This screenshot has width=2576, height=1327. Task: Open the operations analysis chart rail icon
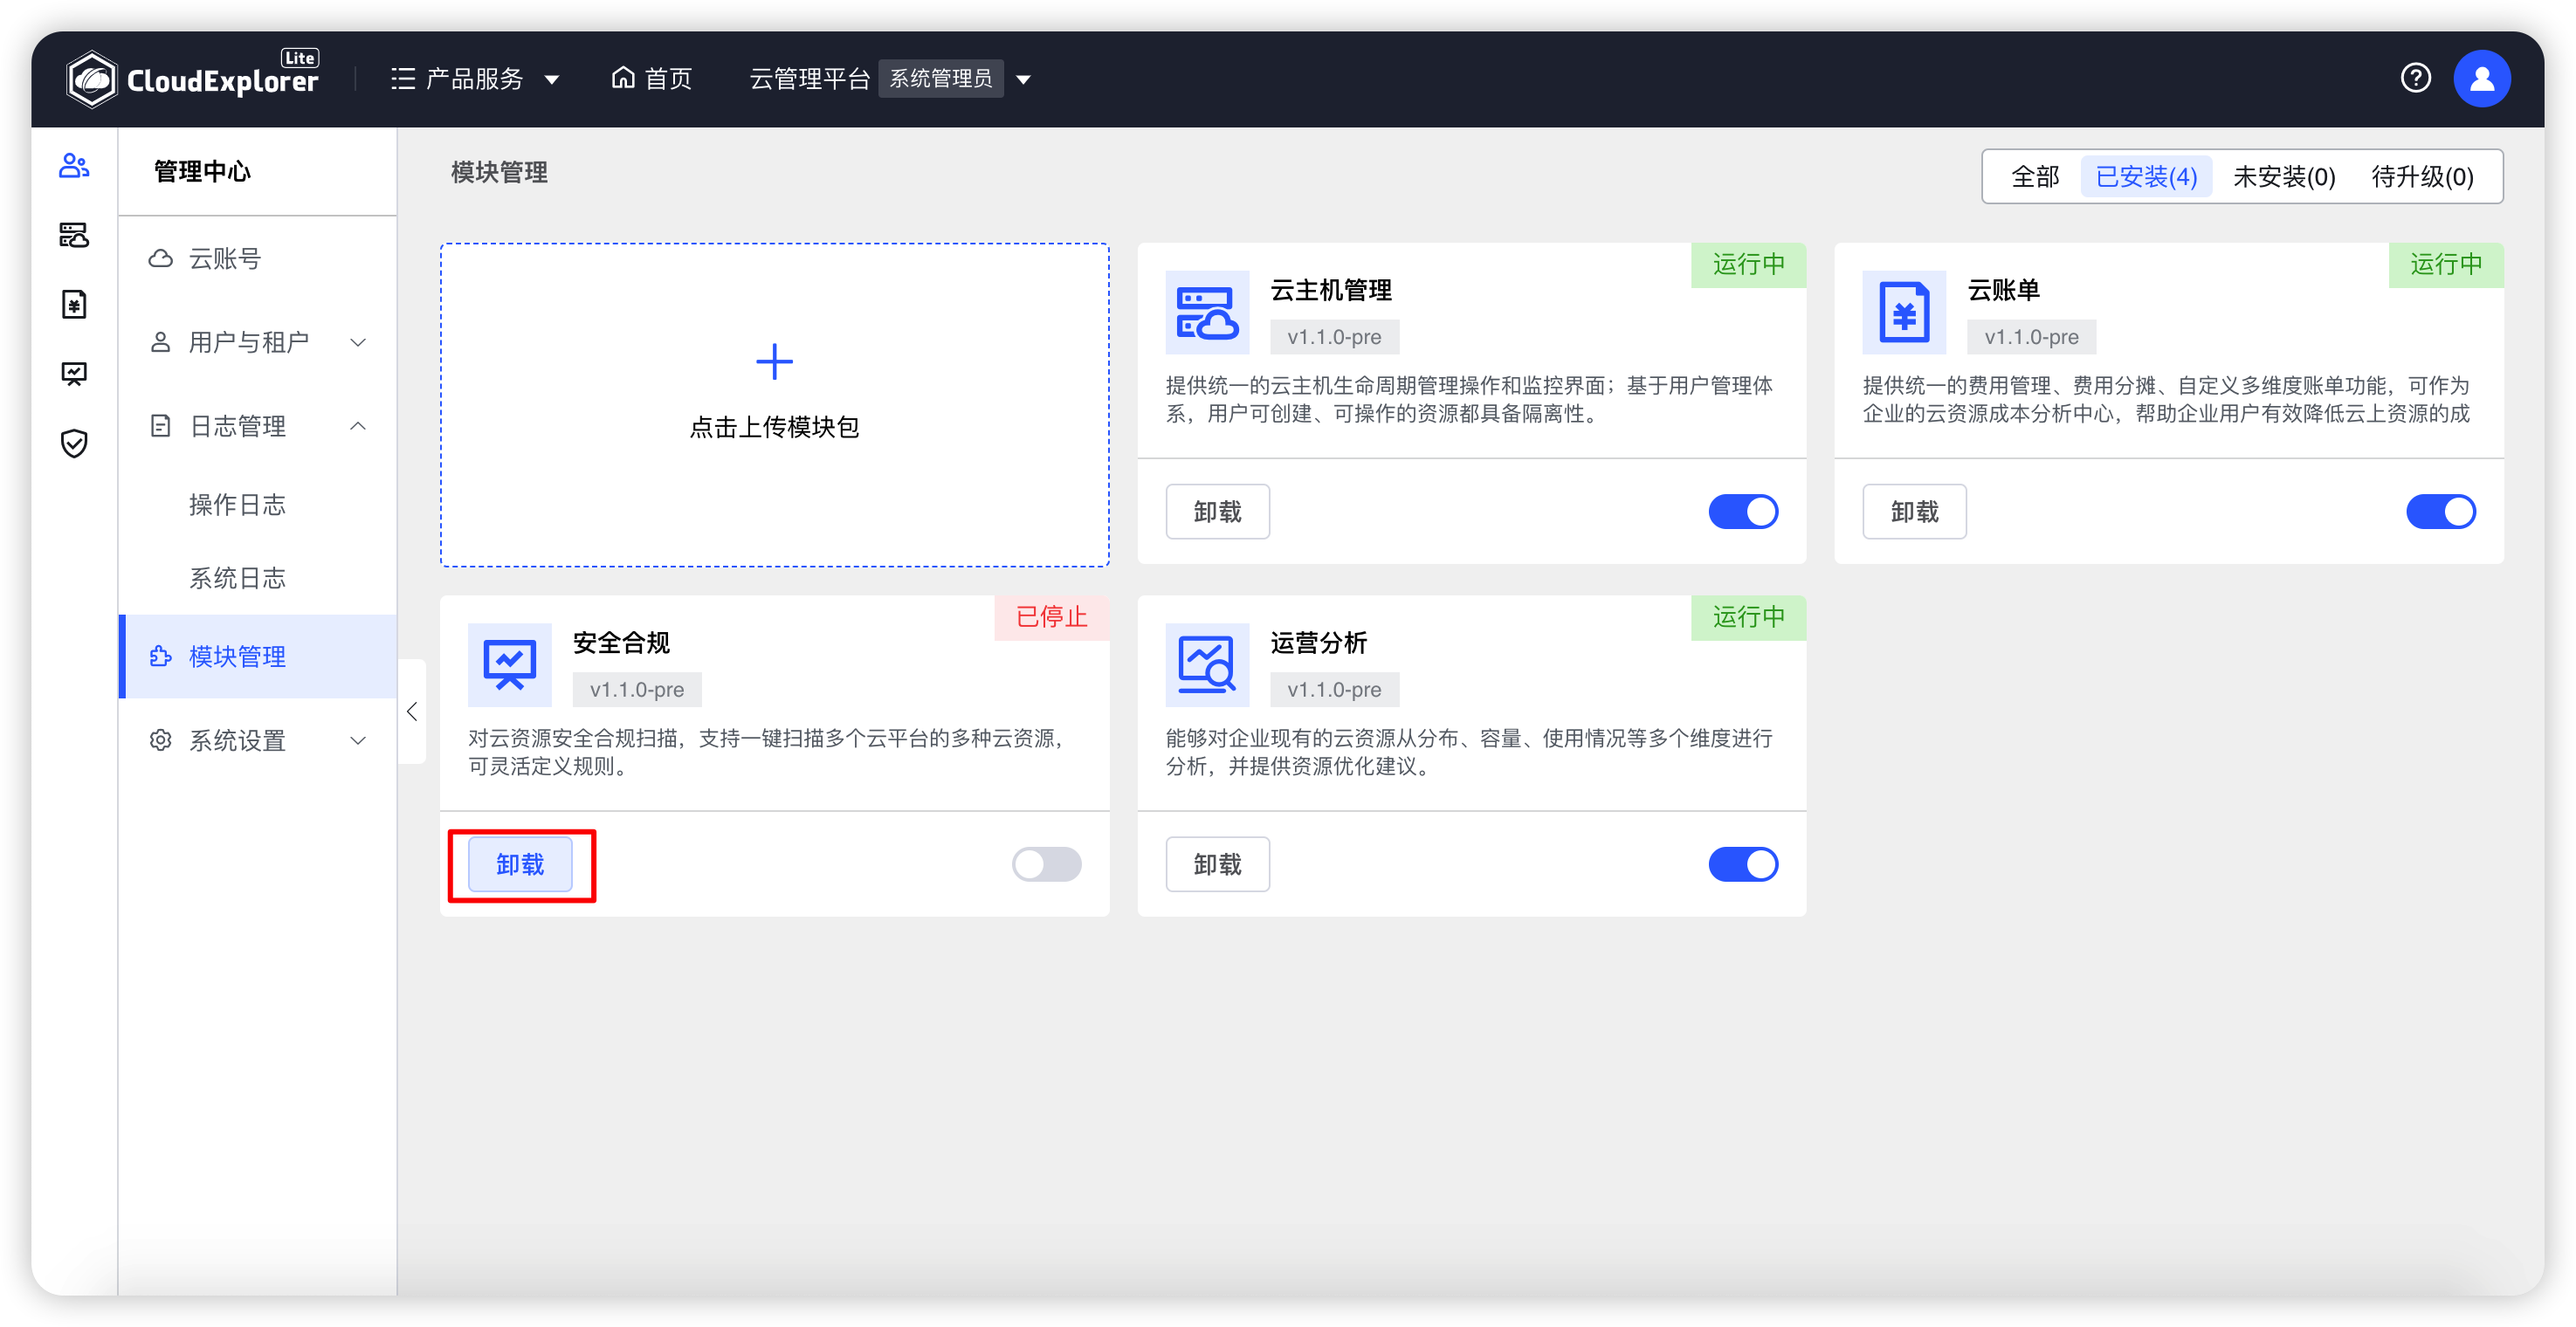point(74,374)
